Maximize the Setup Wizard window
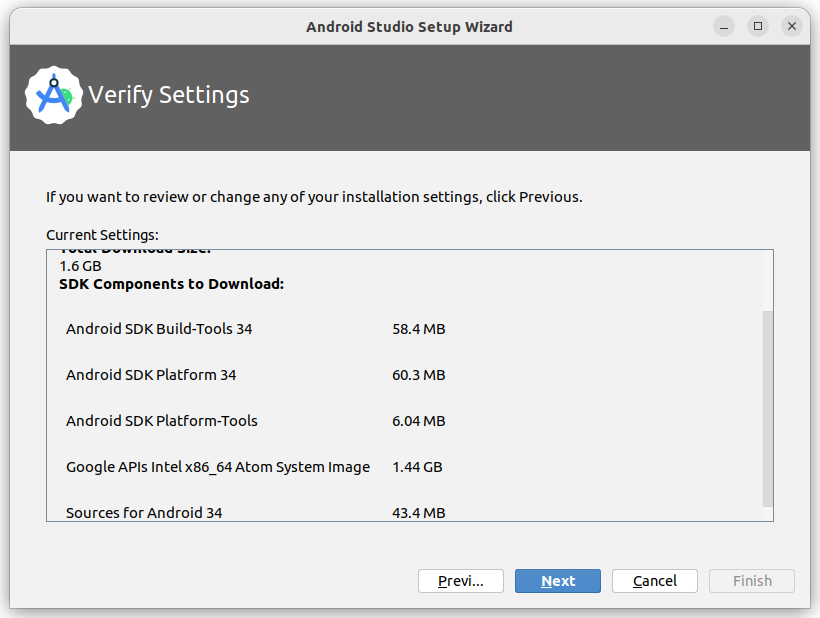Viewport: 820px width, 618px height. [758, 26]
